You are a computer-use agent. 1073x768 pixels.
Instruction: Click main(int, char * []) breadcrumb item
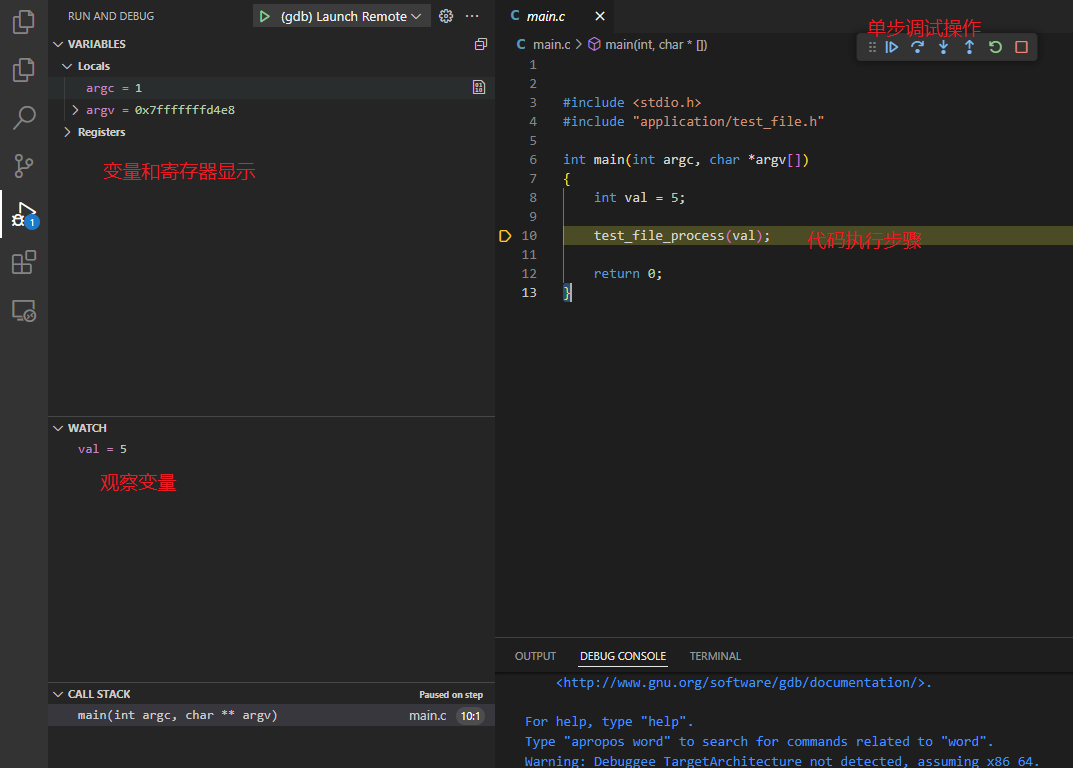coord(656,44)
